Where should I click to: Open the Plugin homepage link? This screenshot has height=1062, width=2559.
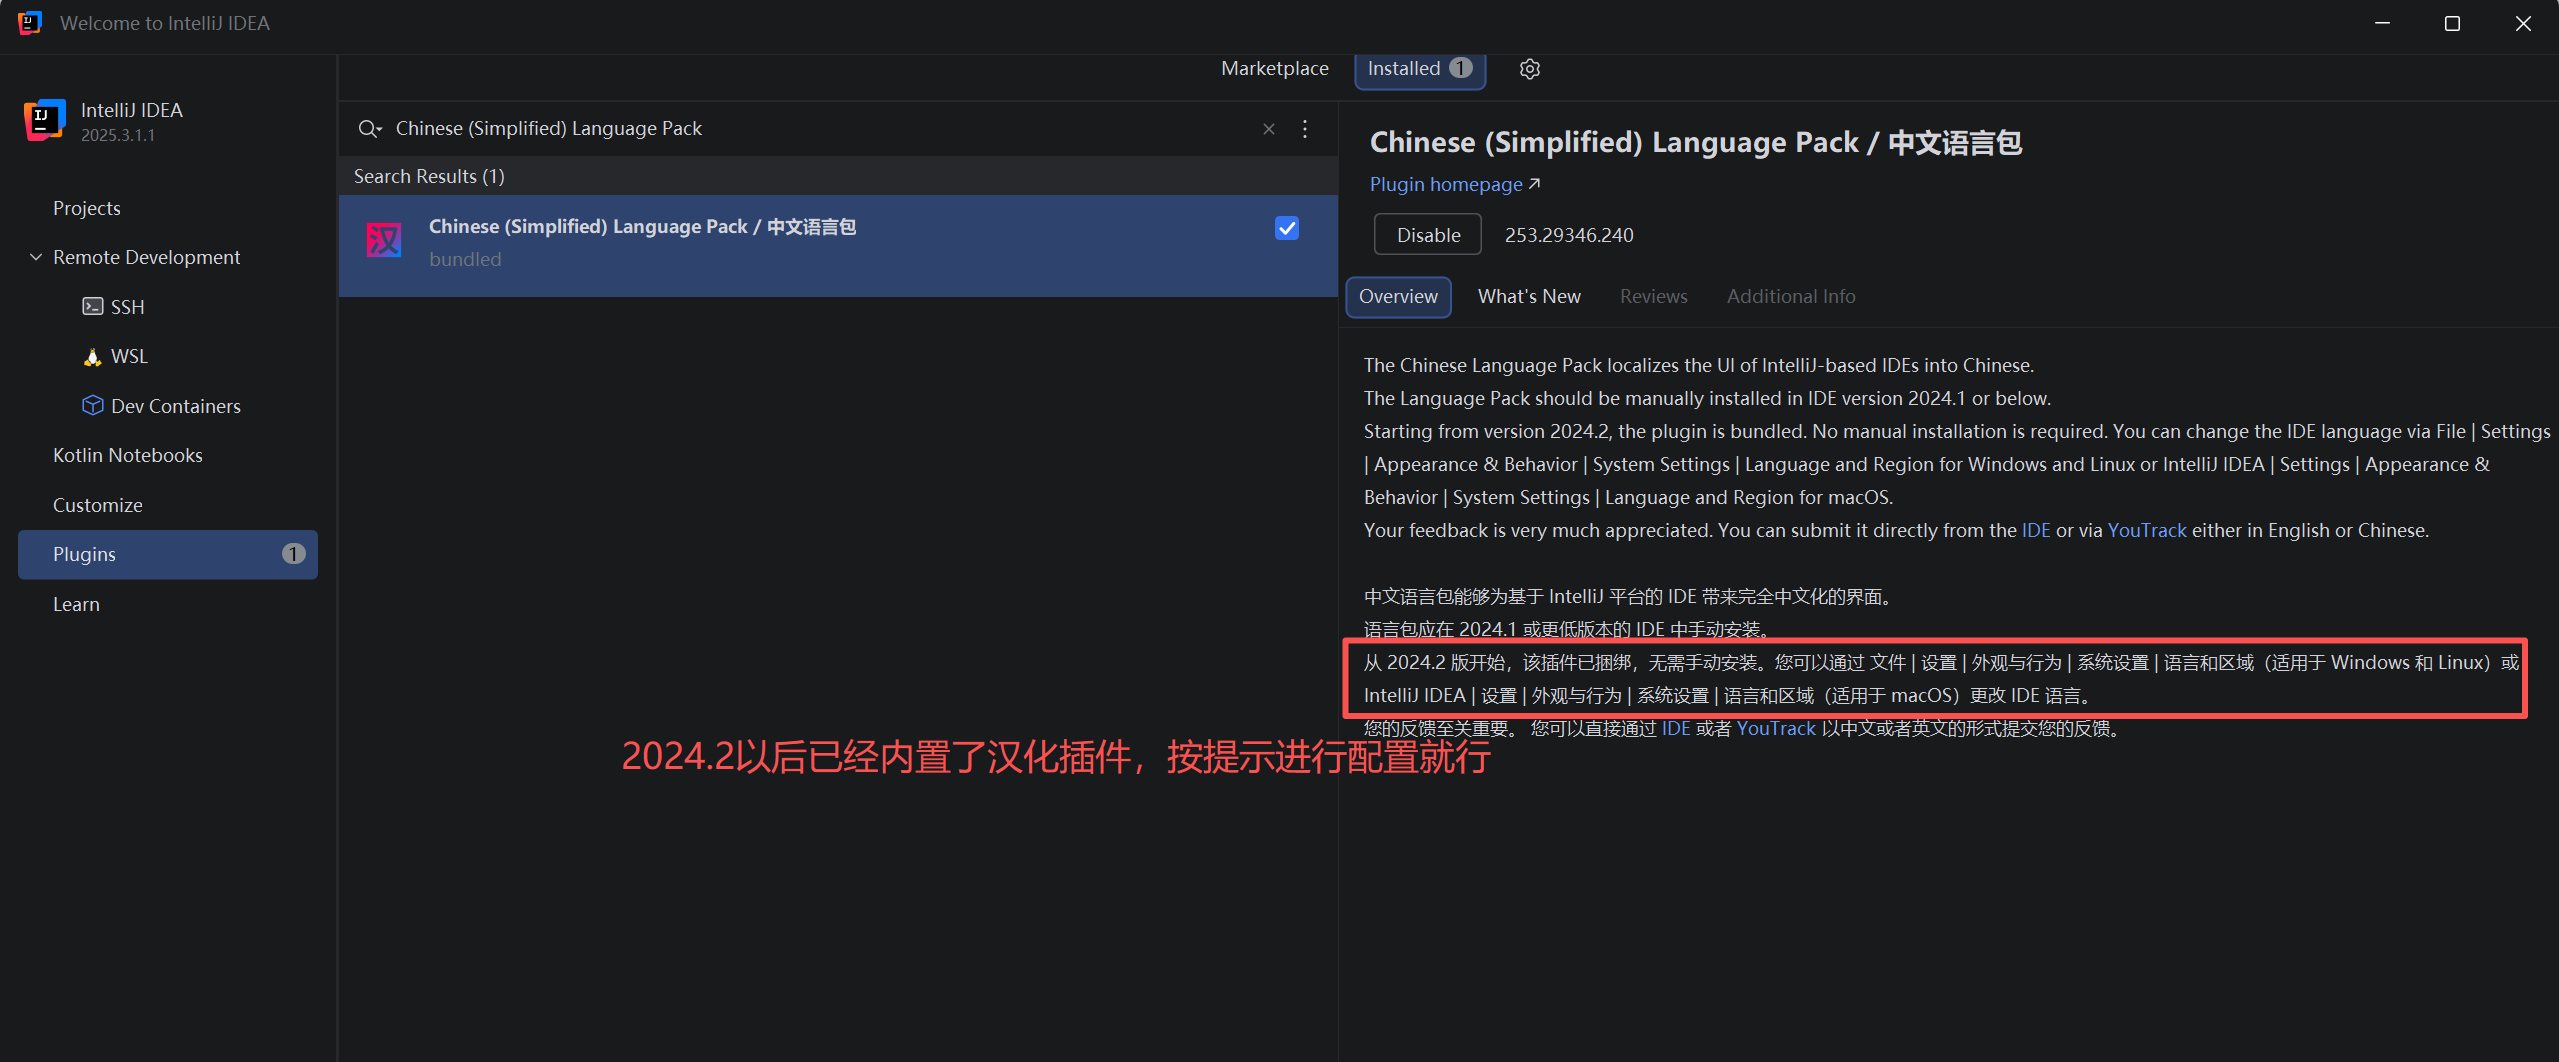tap(1455, 185)
